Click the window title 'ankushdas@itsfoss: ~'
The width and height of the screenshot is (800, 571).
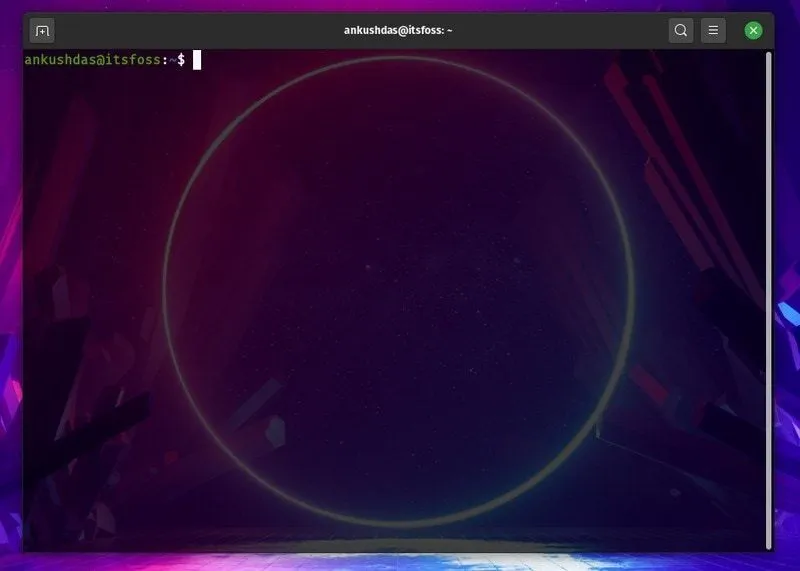click(x=398, y=31)
